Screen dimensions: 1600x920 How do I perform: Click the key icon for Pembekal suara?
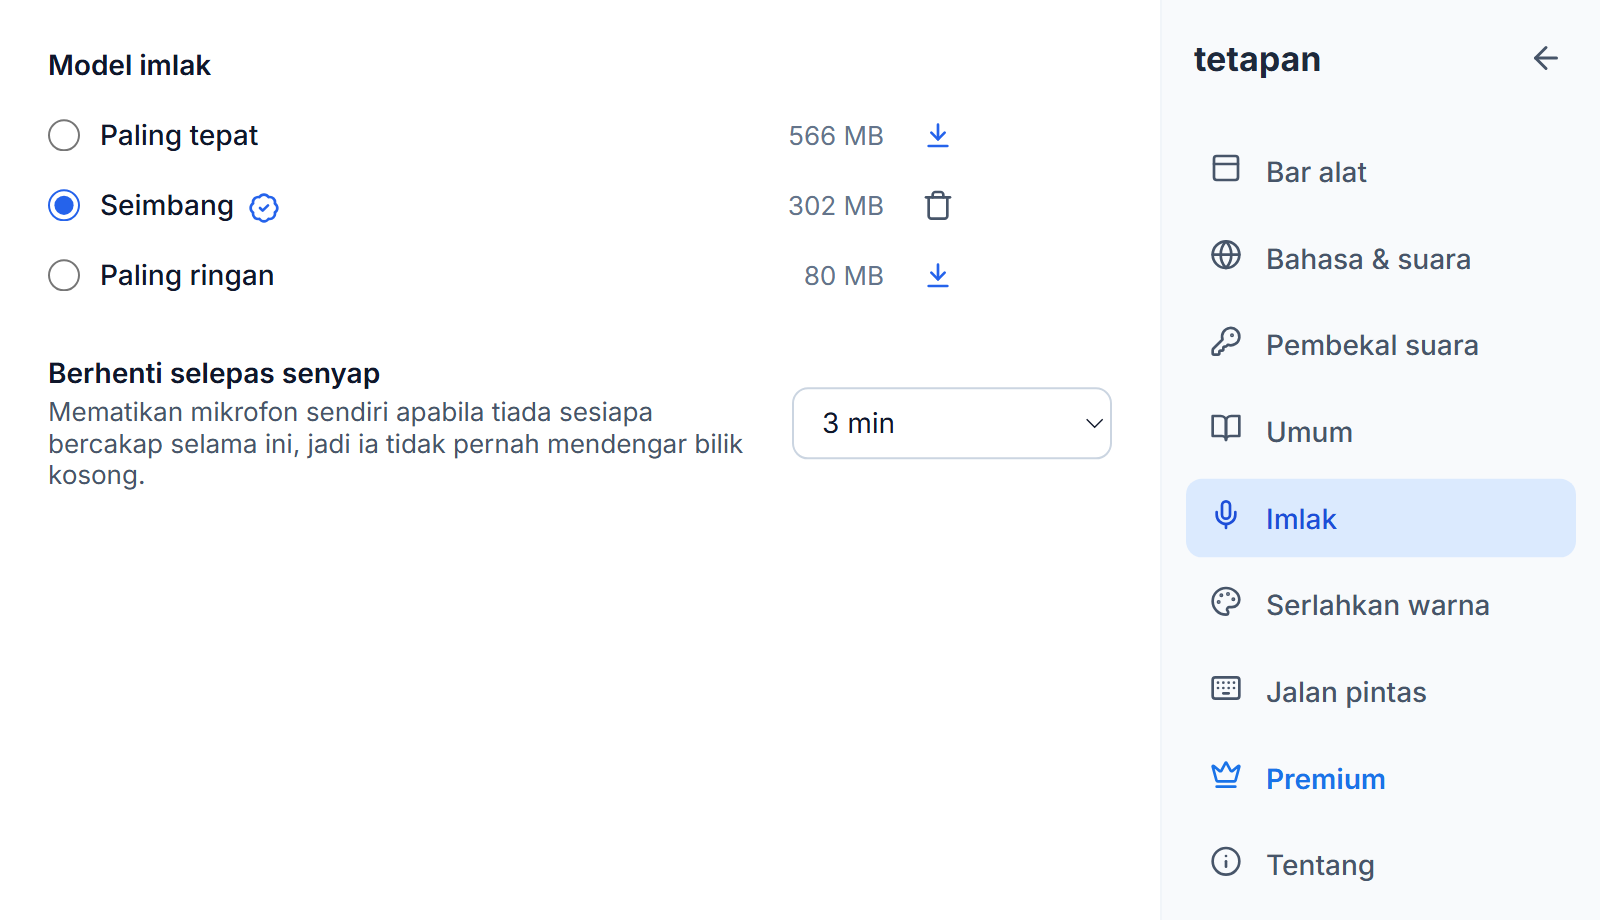(1225, 342)
